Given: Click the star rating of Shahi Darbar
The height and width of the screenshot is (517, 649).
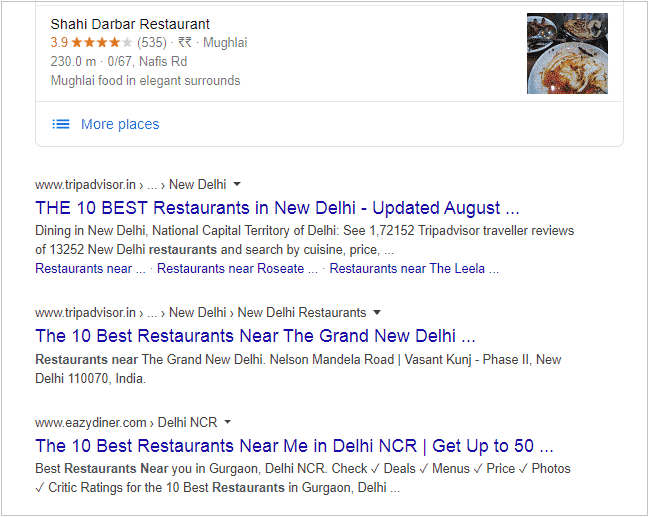Looking at the screenshot, I should 102,42.
